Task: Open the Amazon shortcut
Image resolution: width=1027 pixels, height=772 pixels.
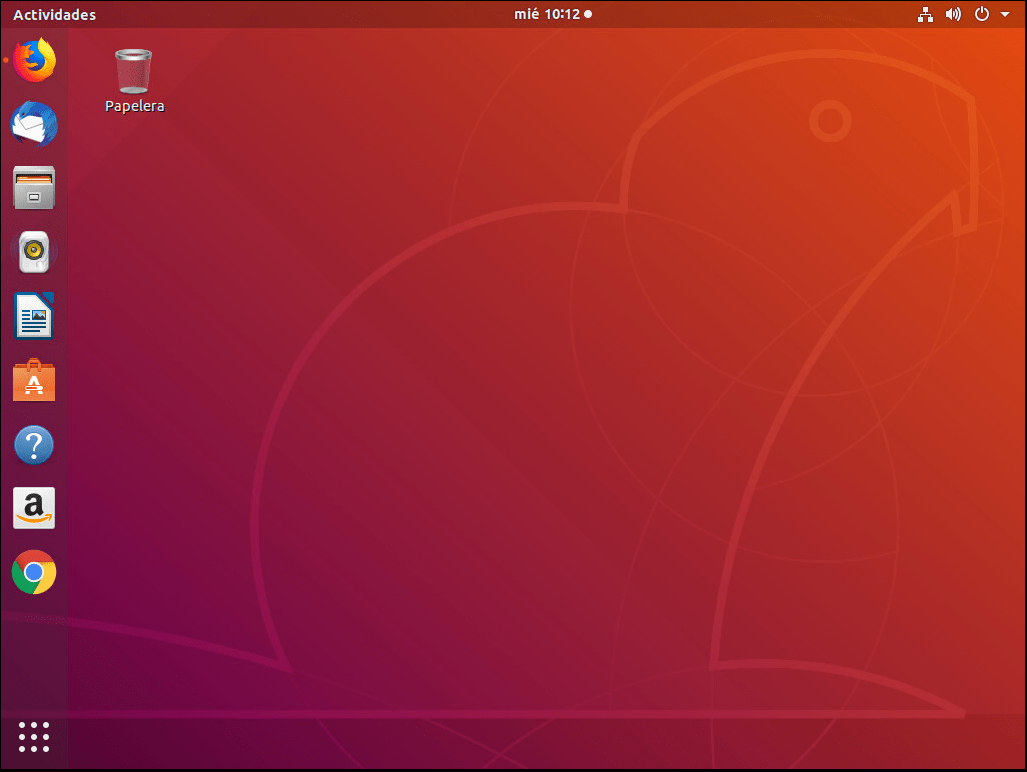Action: click(x=33, y=508)
